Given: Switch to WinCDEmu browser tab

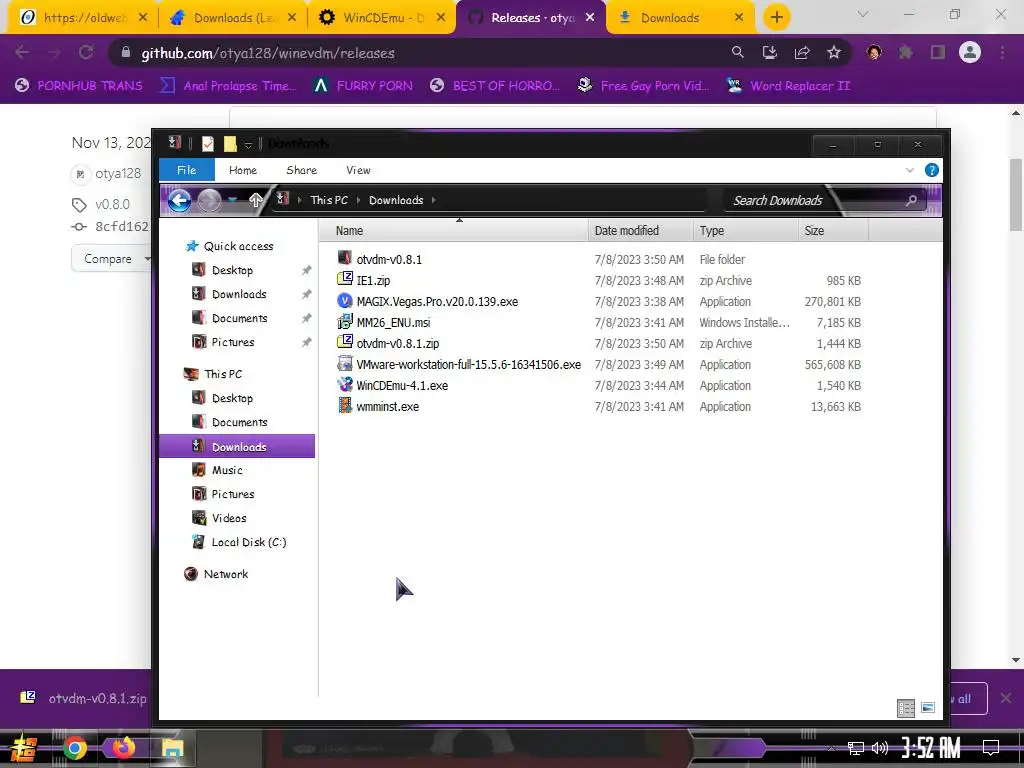Looking at the screenshot, I should 382,18.
